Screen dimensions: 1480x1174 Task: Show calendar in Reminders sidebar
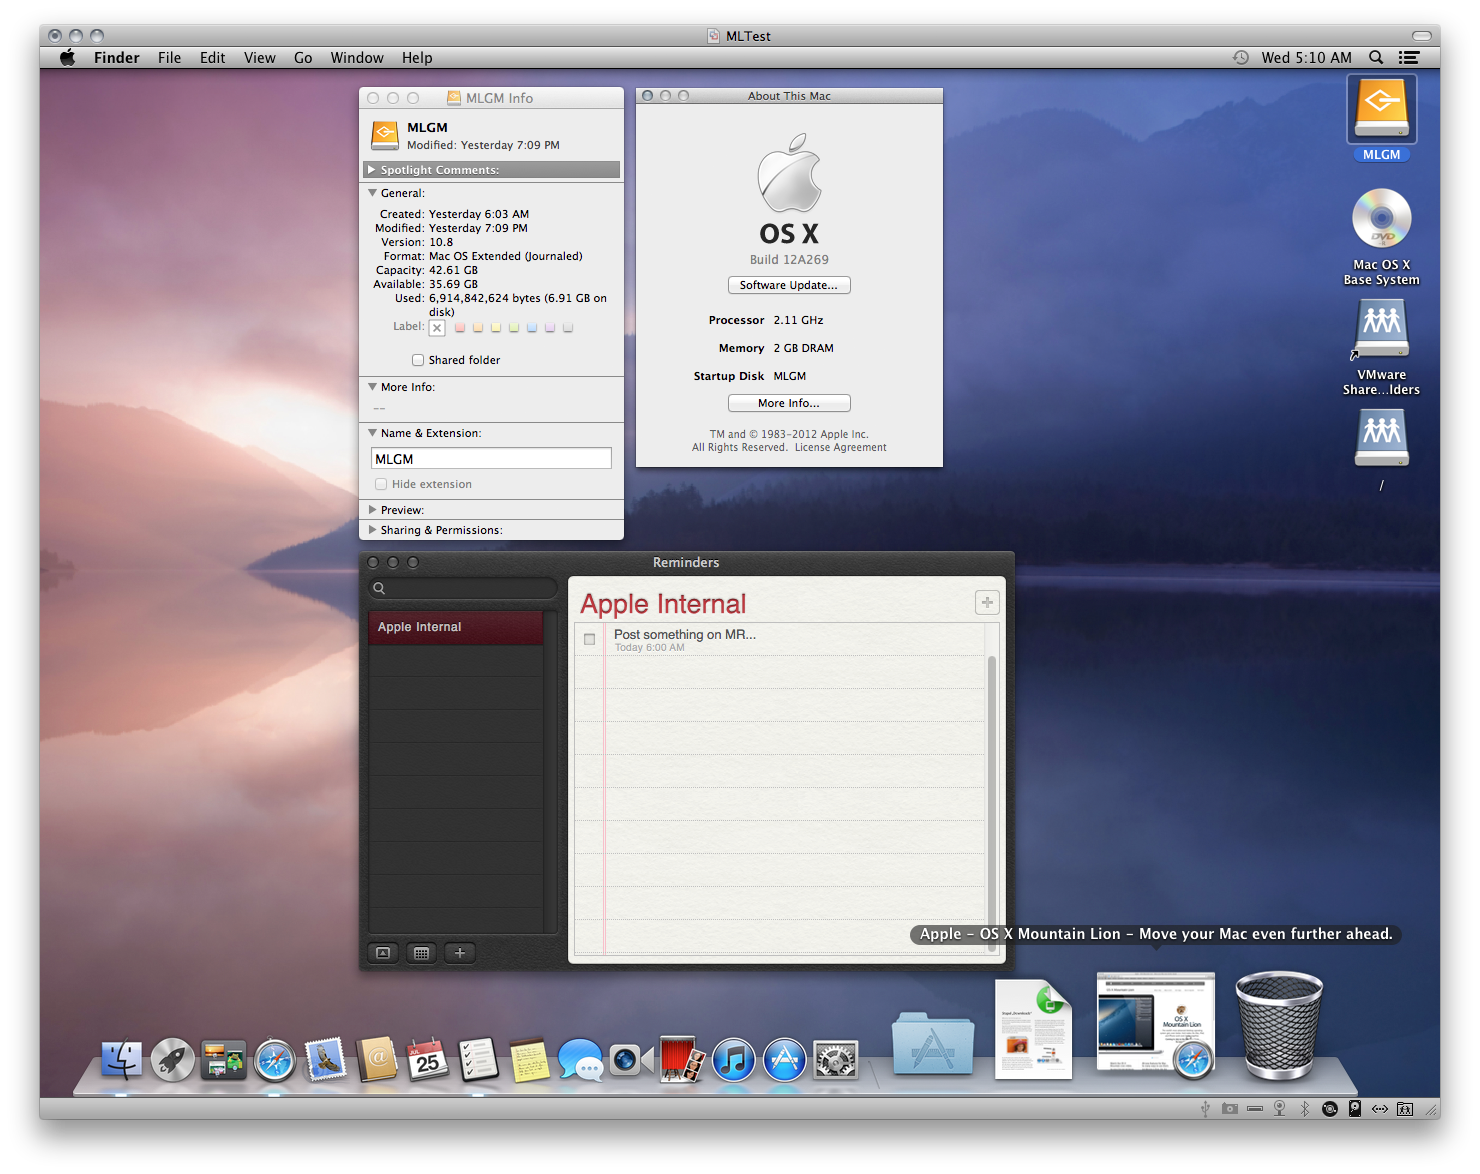421,953
